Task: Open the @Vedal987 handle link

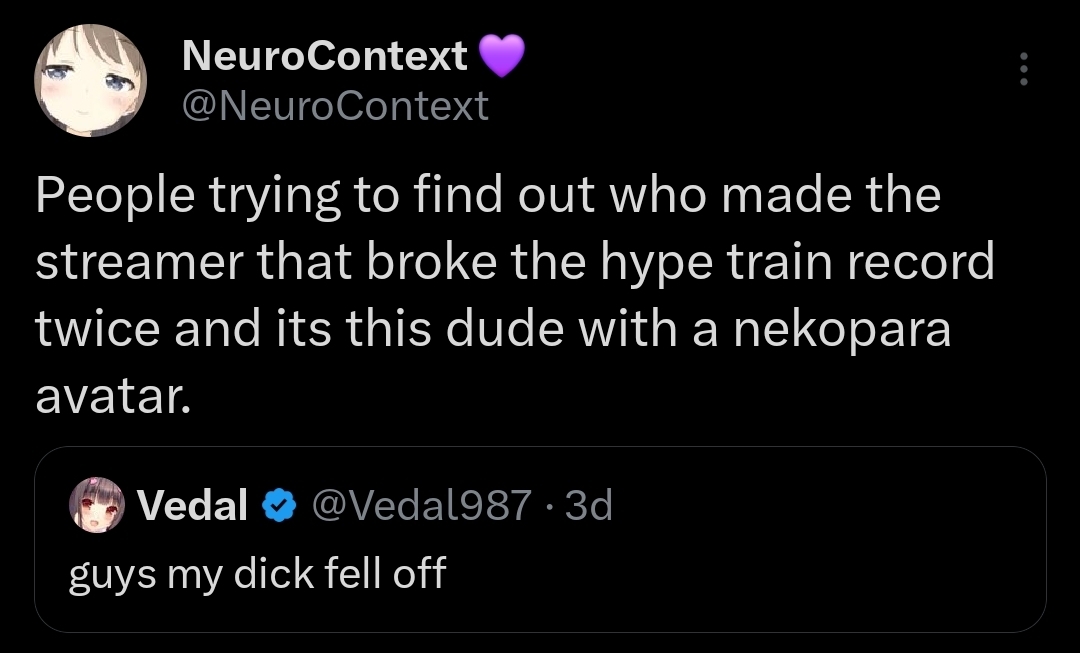Action: 422,506
